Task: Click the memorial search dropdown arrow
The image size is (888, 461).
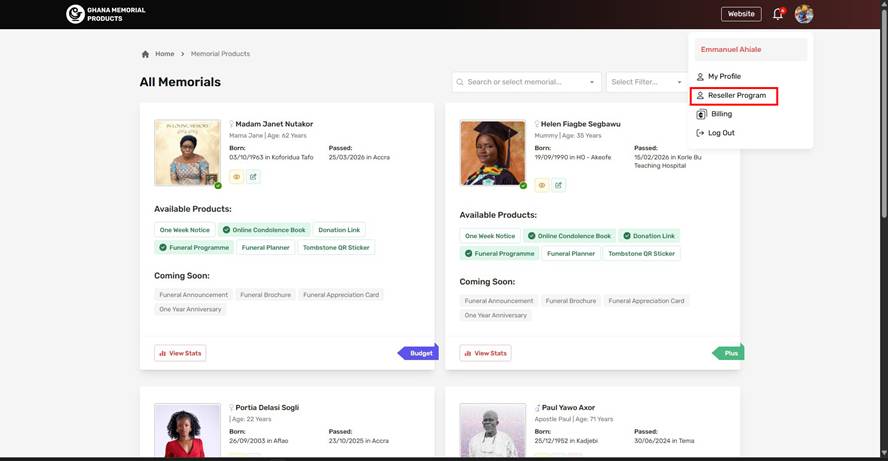Action: pos(592,82)
